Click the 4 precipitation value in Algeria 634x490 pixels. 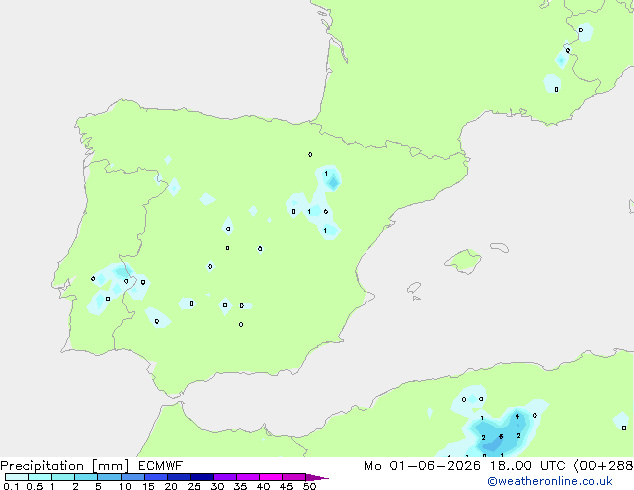pyautogui.click(x=517, y=416)
